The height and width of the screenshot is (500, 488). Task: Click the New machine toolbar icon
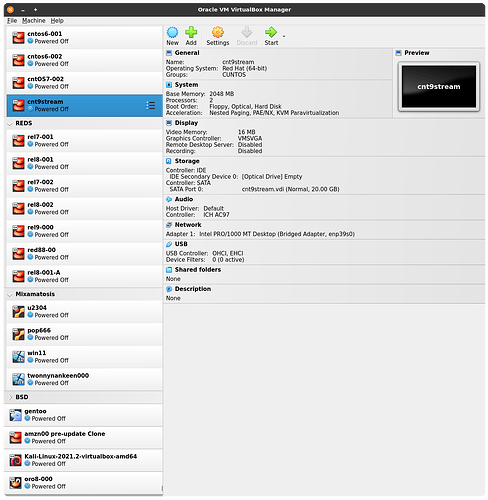[172, 32]
